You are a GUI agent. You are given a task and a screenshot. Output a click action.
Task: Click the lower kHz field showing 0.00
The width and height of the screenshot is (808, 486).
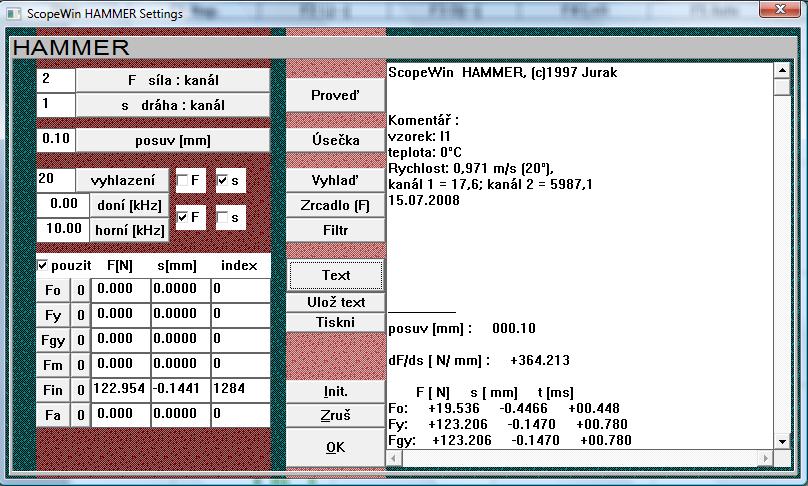(x=63, y=205)
